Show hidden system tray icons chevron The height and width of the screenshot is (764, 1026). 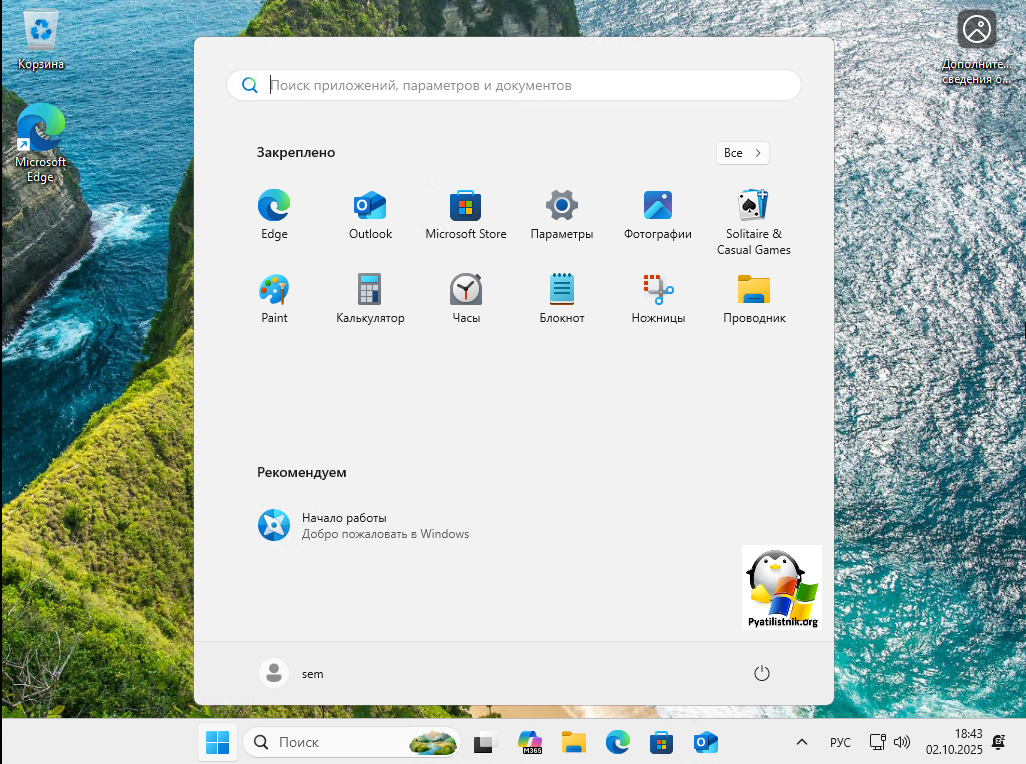click(802, 742)
